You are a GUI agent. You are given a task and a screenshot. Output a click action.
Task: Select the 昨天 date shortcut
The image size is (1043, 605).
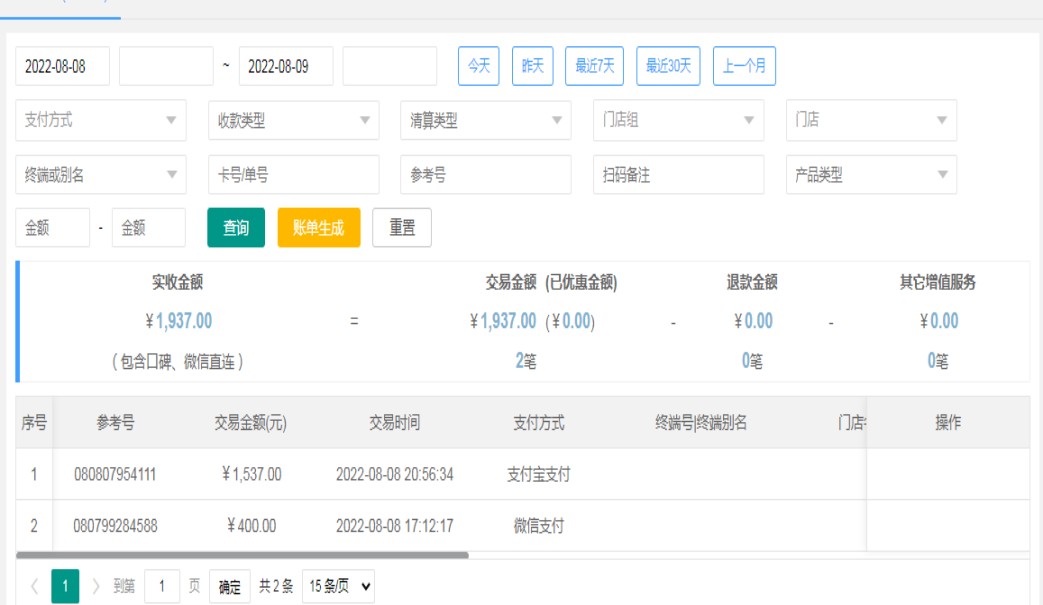pos(532,66)
